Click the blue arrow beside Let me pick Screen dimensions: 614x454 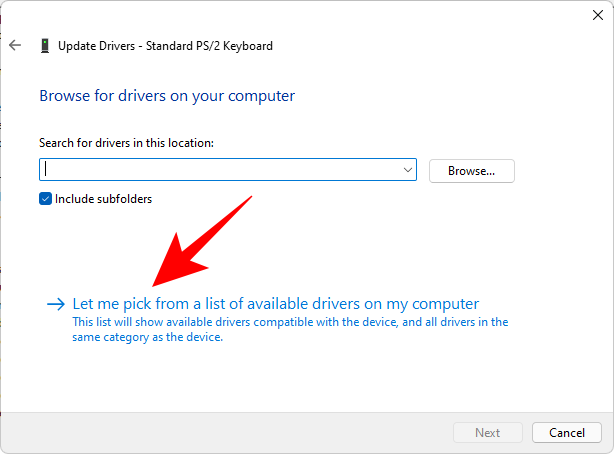pyautogui.click(x=55, y=304)
